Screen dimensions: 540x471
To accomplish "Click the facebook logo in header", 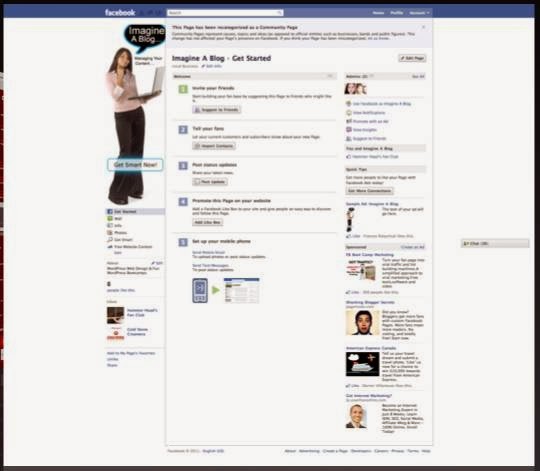I will pyautogui.click(x=120, y=13).
